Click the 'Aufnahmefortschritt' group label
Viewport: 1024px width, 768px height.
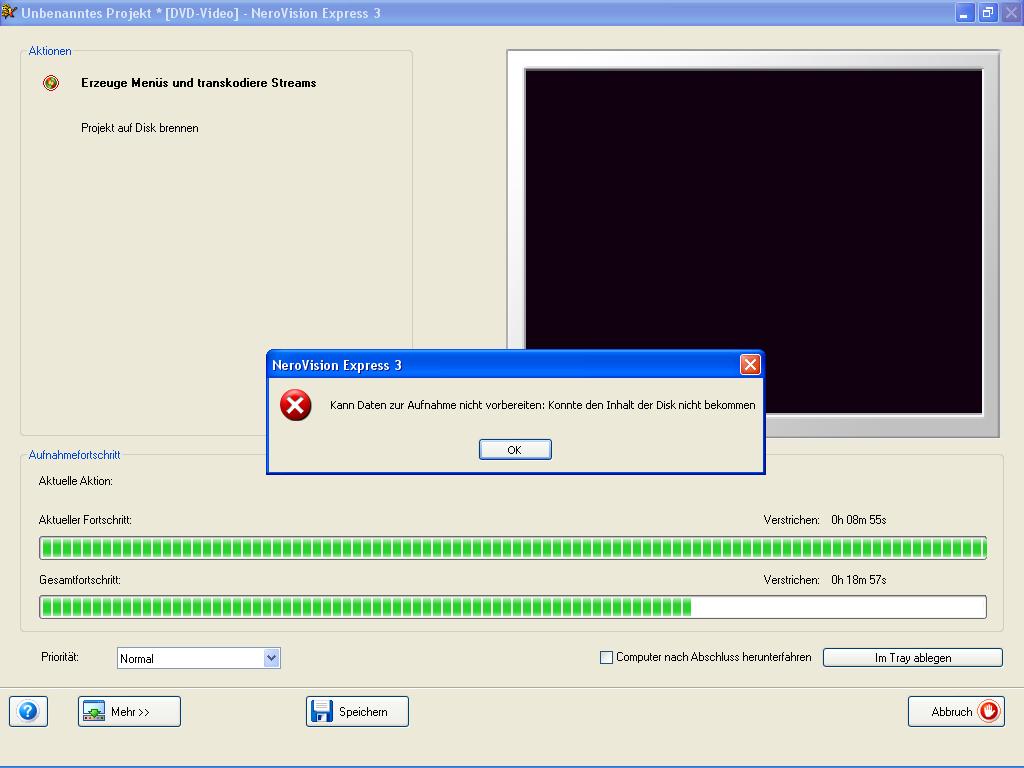coord(74,455)
